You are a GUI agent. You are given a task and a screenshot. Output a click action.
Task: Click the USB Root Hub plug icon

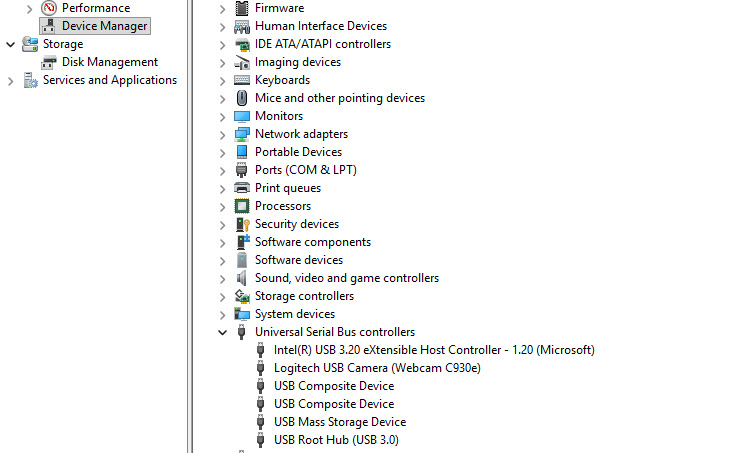click(260, 440)
